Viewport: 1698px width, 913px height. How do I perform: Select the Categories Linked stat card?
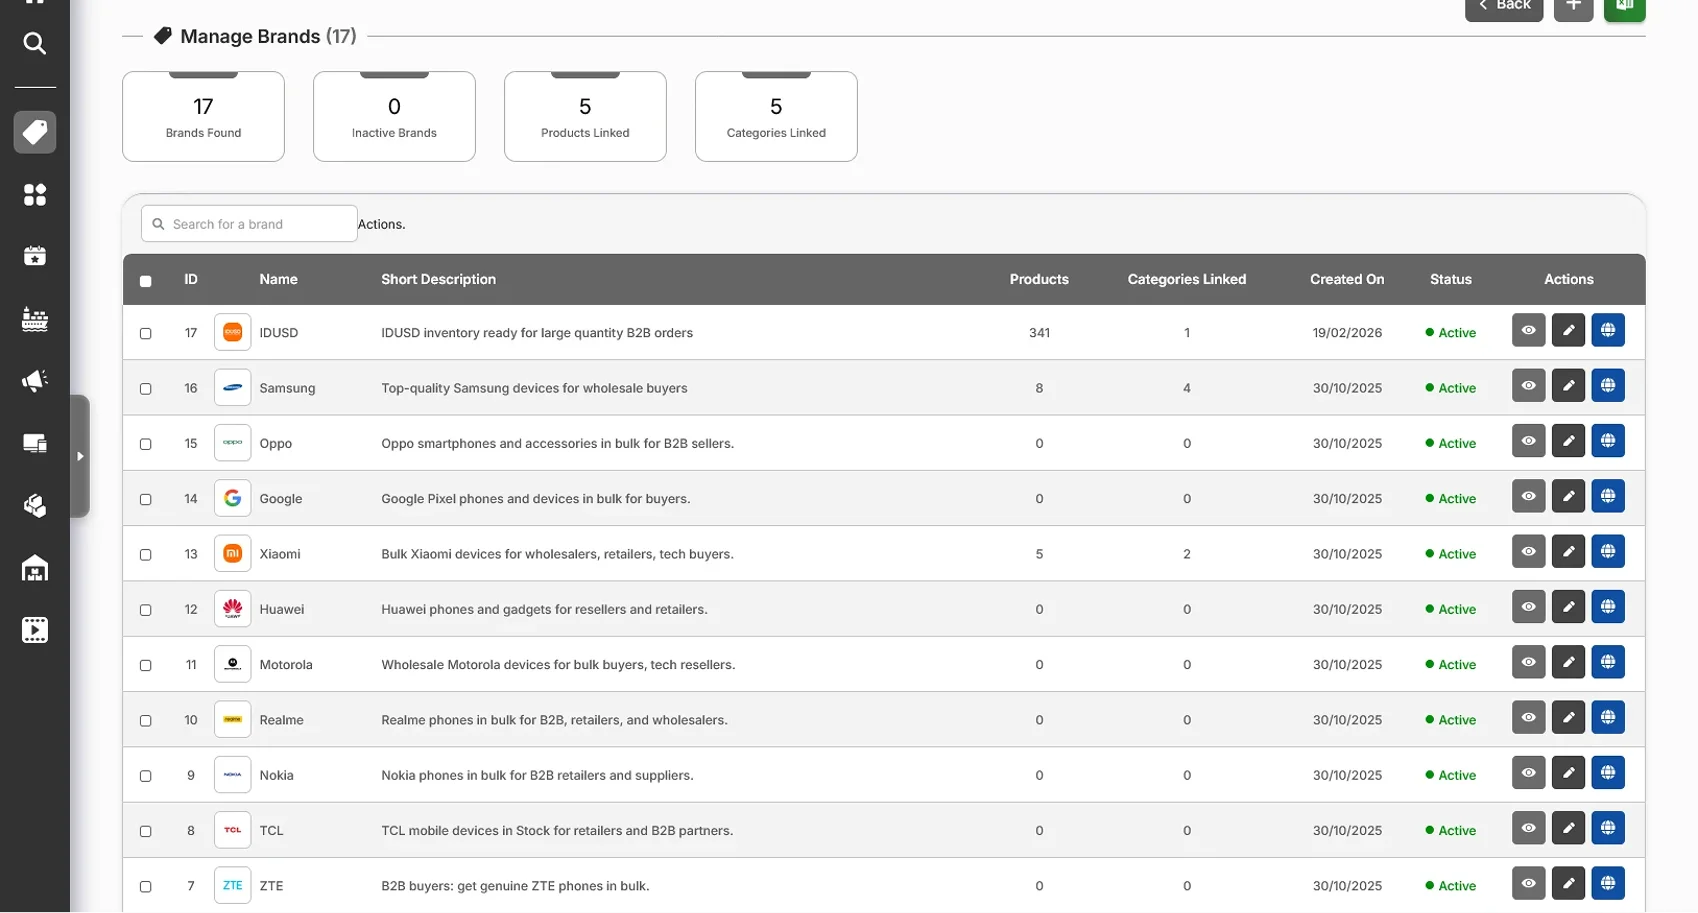pos(776,116)
